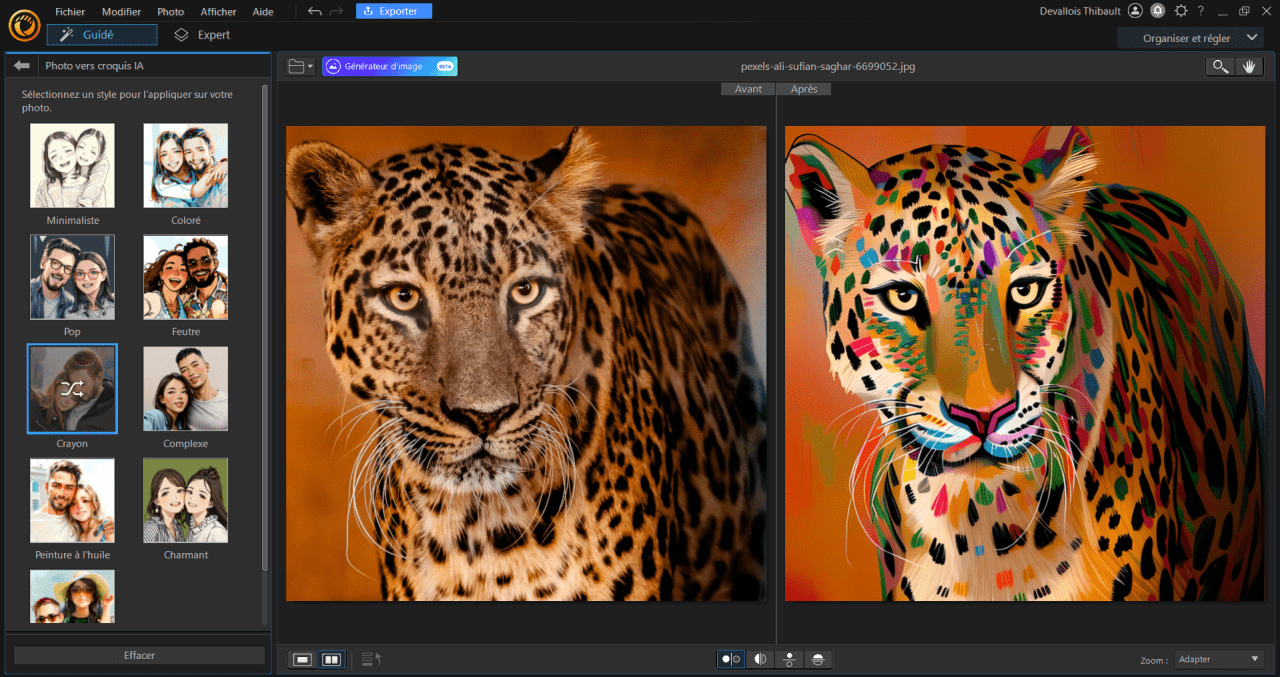Screen dimensions: 1280x677
Task: Open the help question mark icon
Action: (x=1201, y=11)
